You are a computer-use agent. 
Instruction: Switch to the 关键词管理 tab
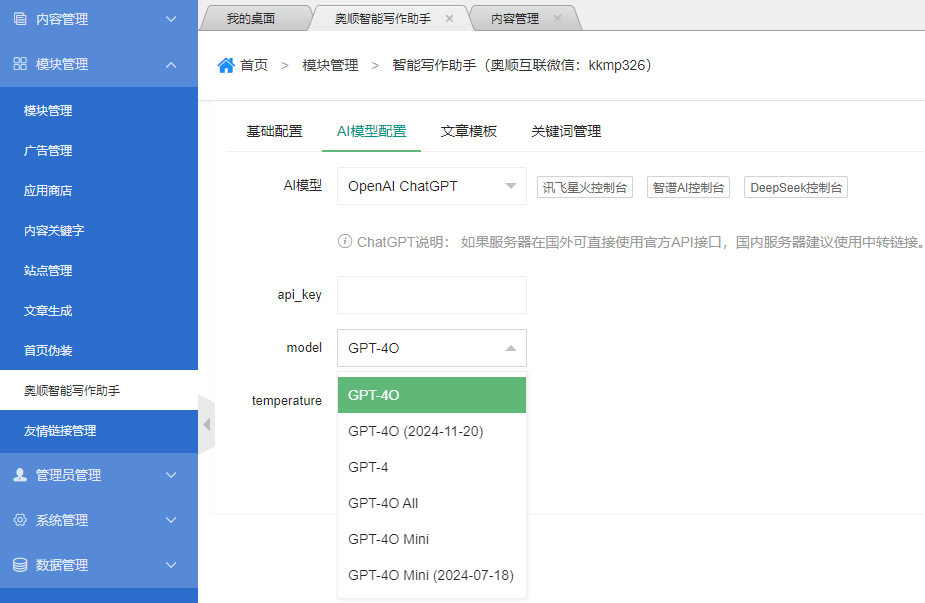(566, 131)
